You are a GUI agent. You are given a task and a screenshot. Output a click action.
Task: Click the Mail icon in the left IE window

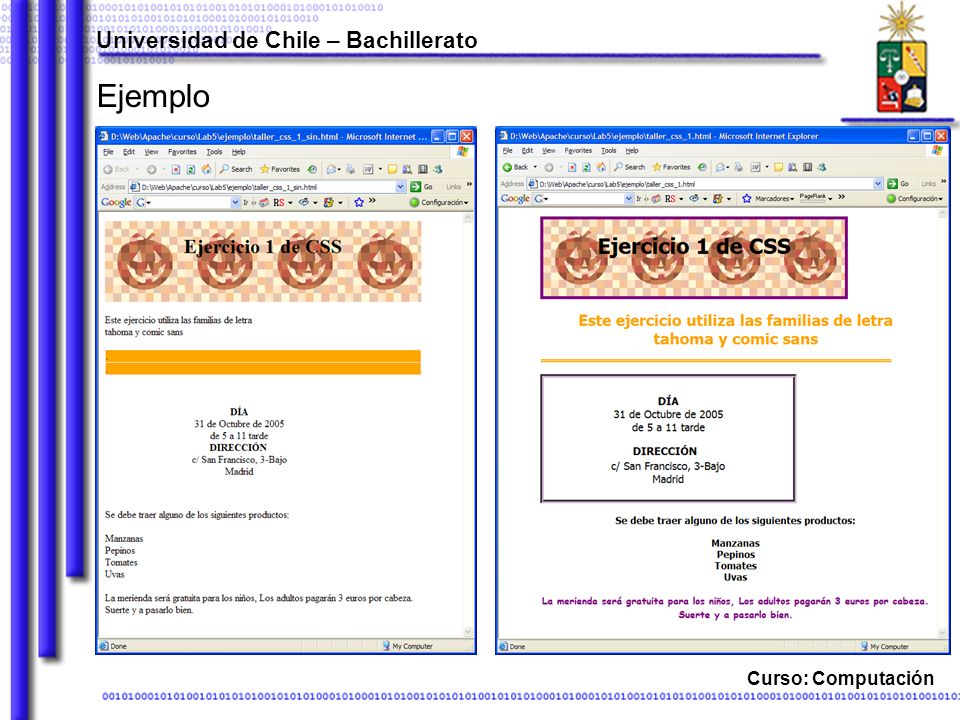[331, 170]
